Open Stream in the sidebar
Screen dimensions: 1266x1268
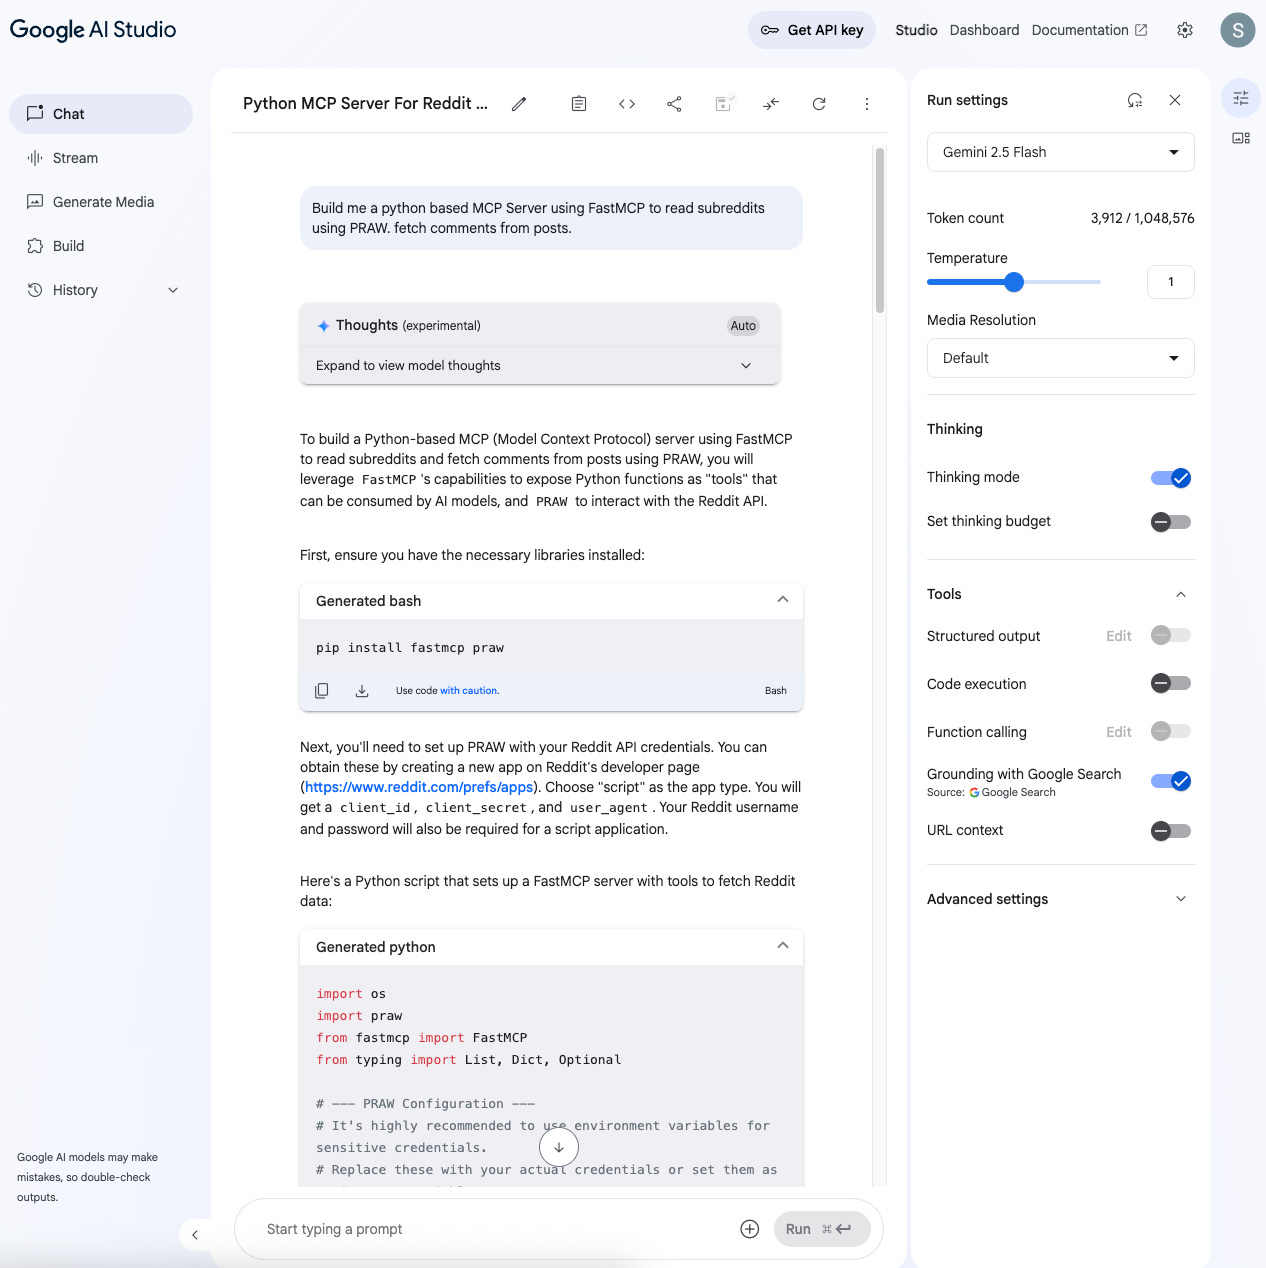pos(101,158)
